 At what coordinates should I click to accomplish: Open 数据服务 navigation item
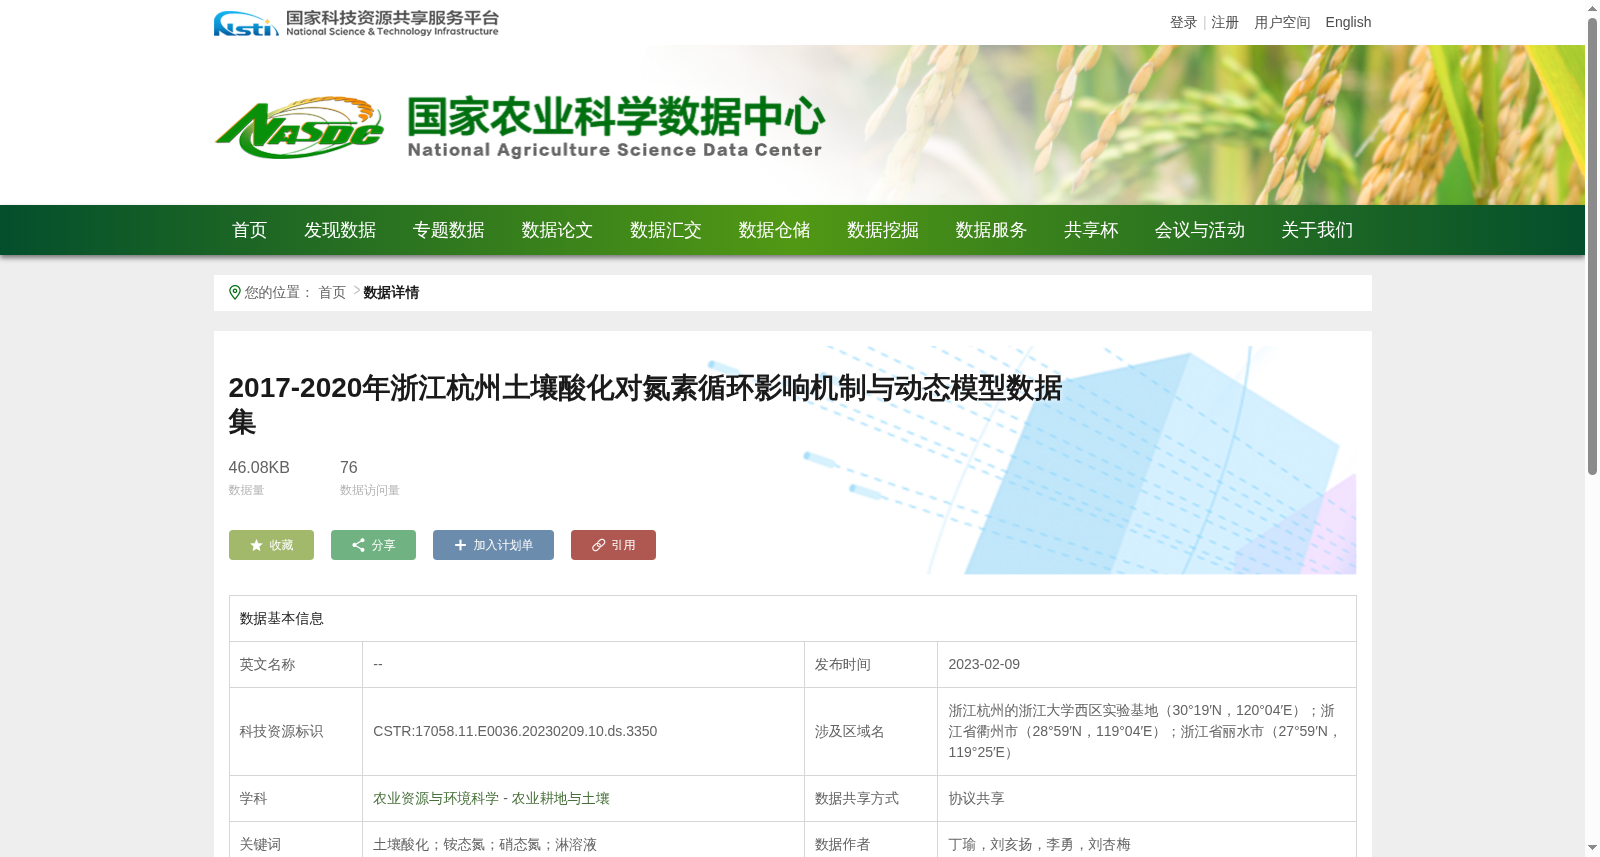(x=991, y=231)
